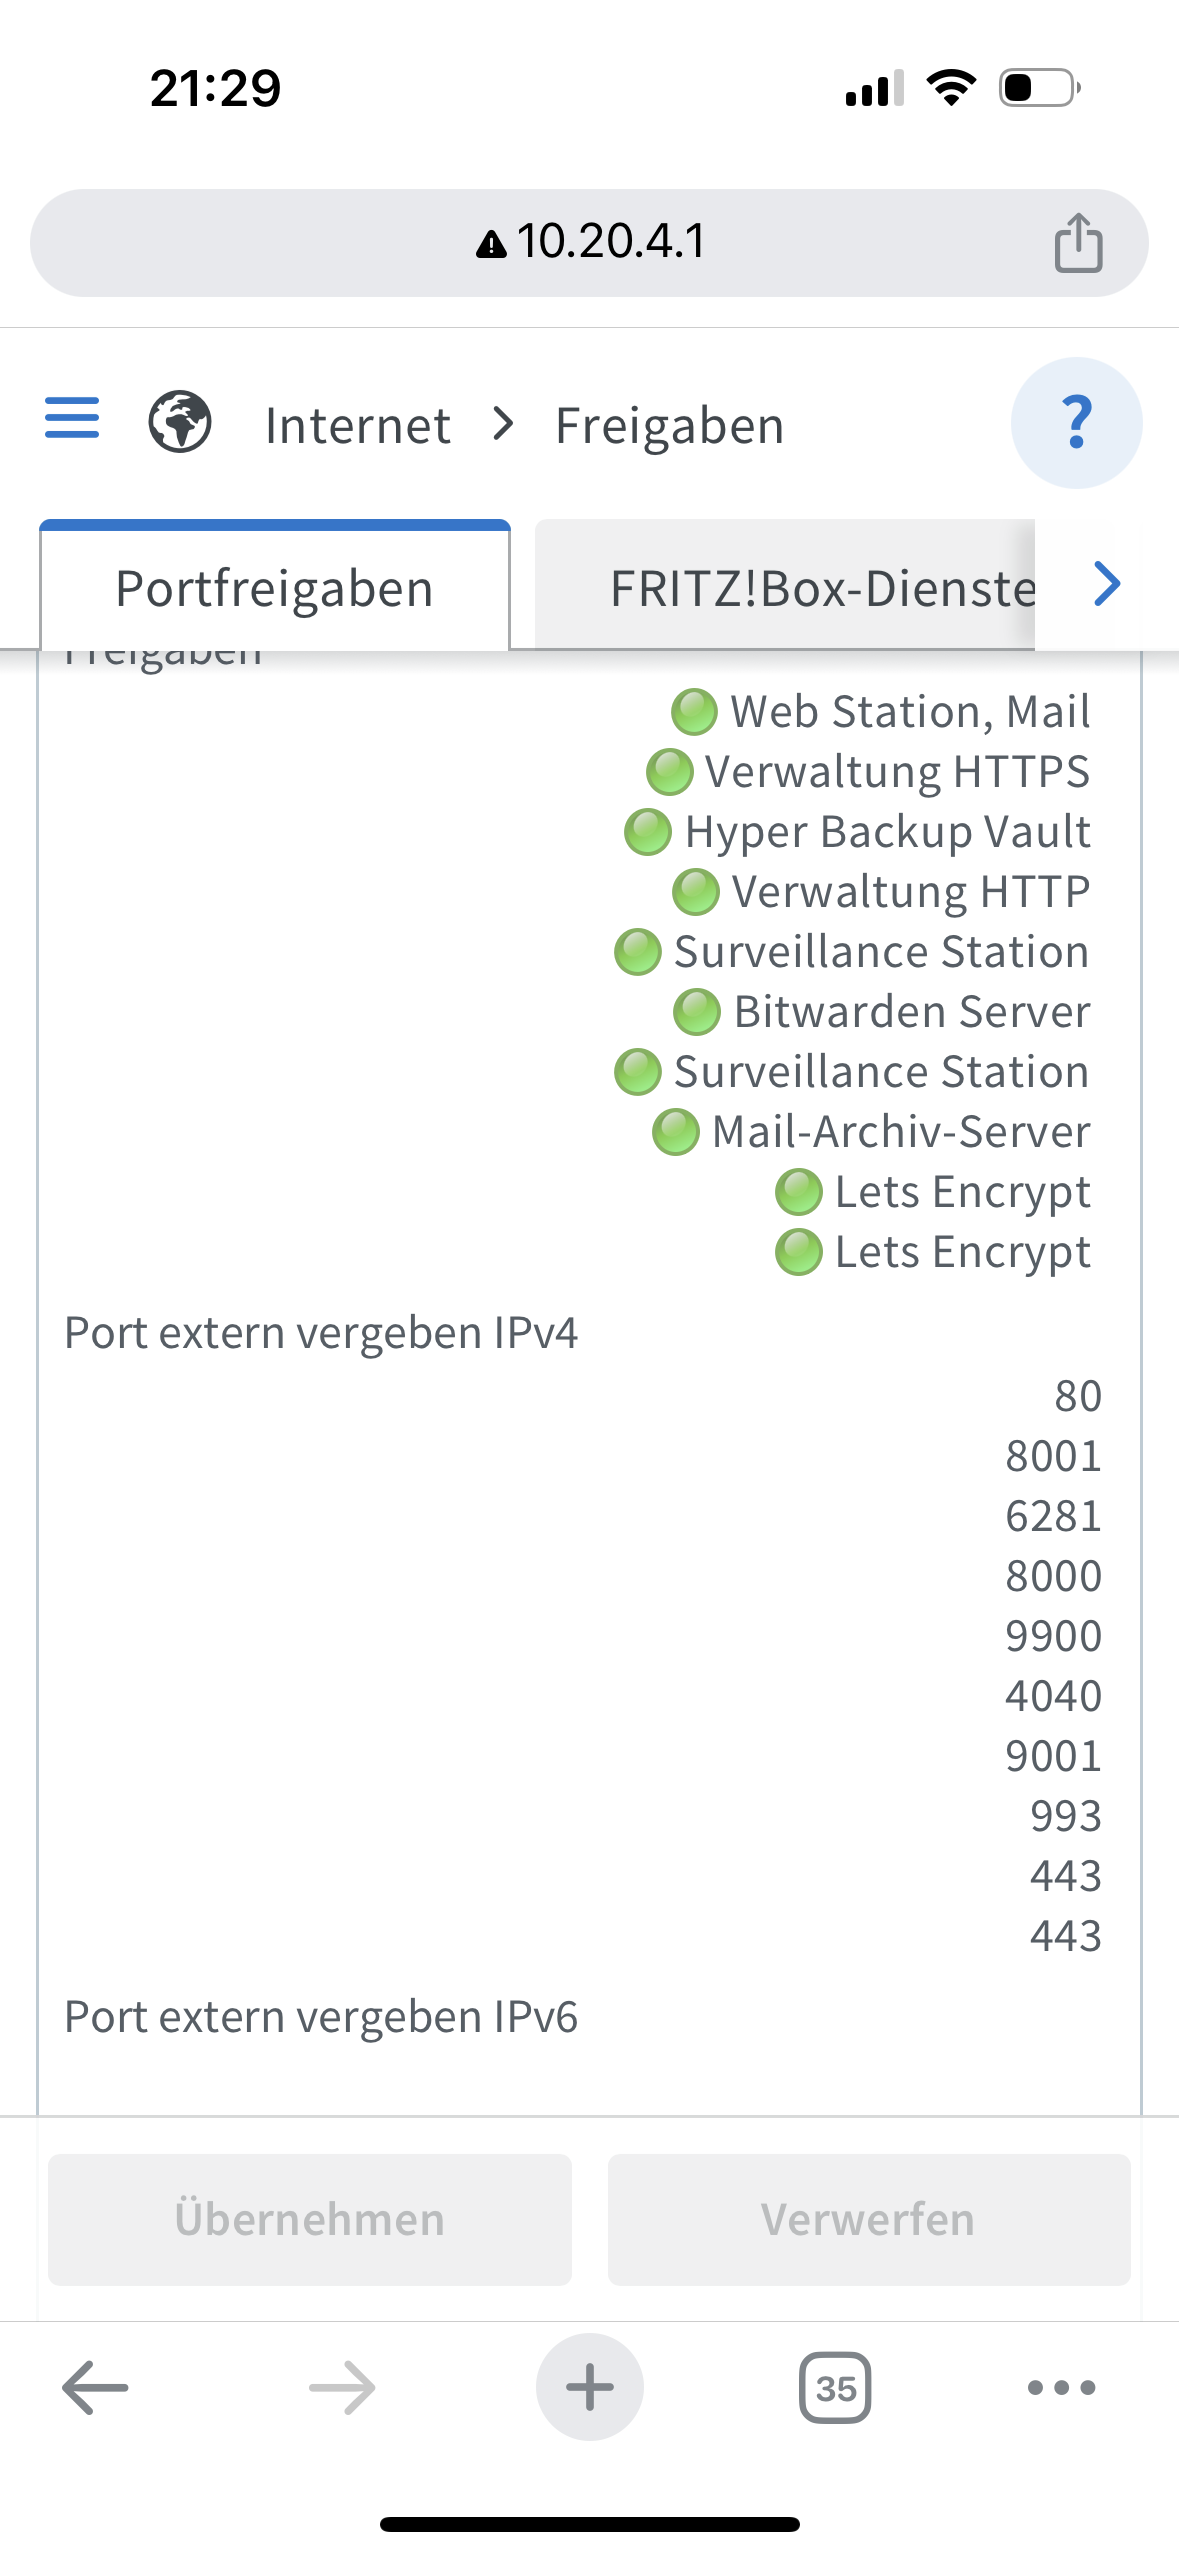Click green status dot for Mail-Archiv-Server
This screenshot has height=2556, width=1179.
(676, 1132)
